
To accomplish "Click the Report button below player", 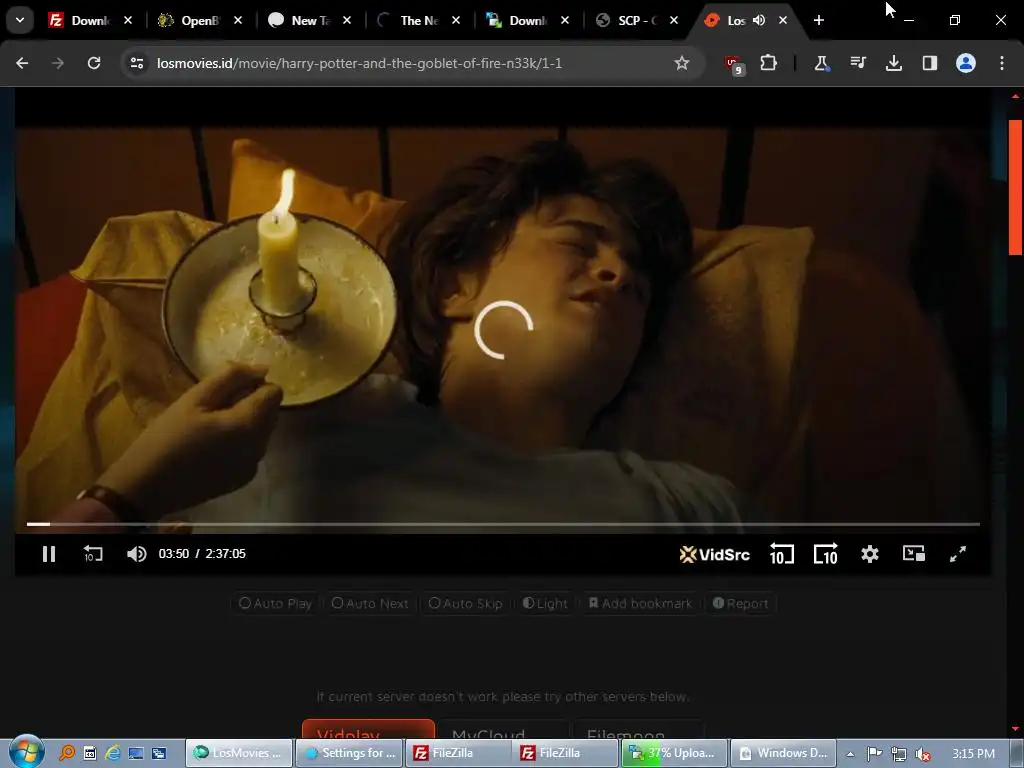I will [740, 603].
